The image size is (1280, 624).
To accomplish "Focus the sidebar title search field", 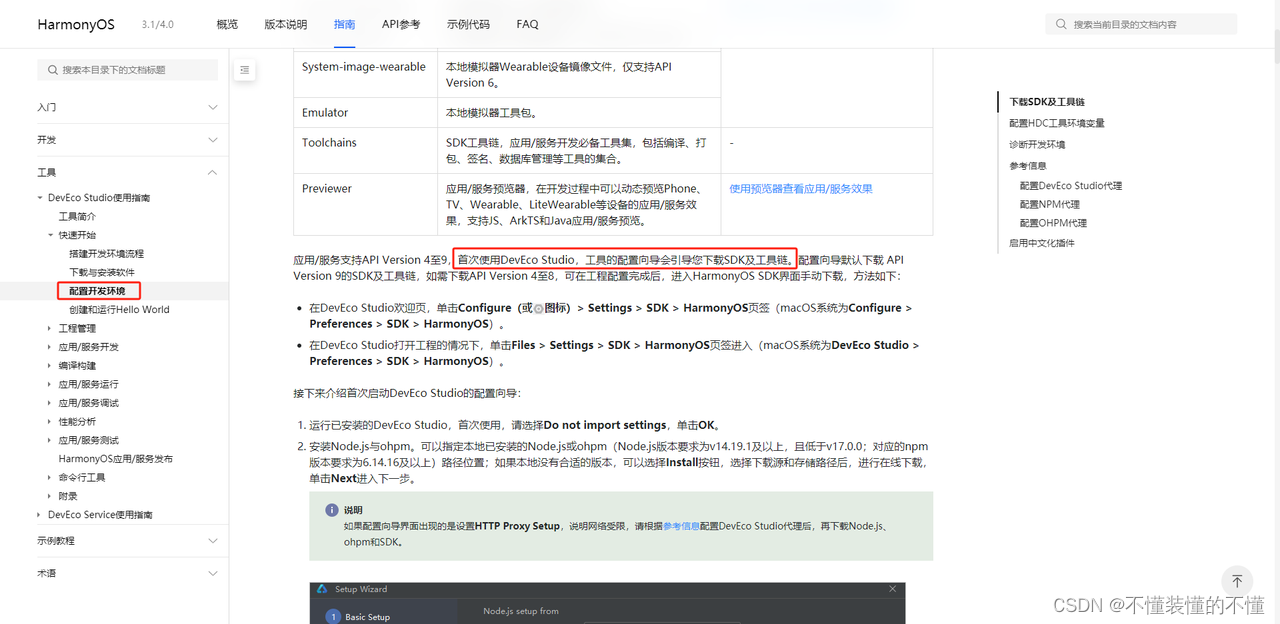I will [x=127, y=70].
